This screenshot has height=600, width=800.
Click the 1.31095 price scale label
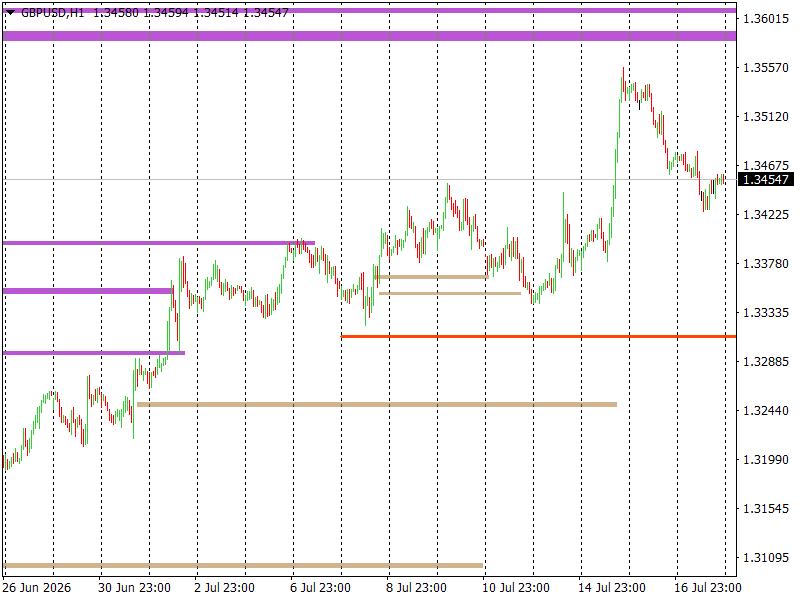click(766, 558)
